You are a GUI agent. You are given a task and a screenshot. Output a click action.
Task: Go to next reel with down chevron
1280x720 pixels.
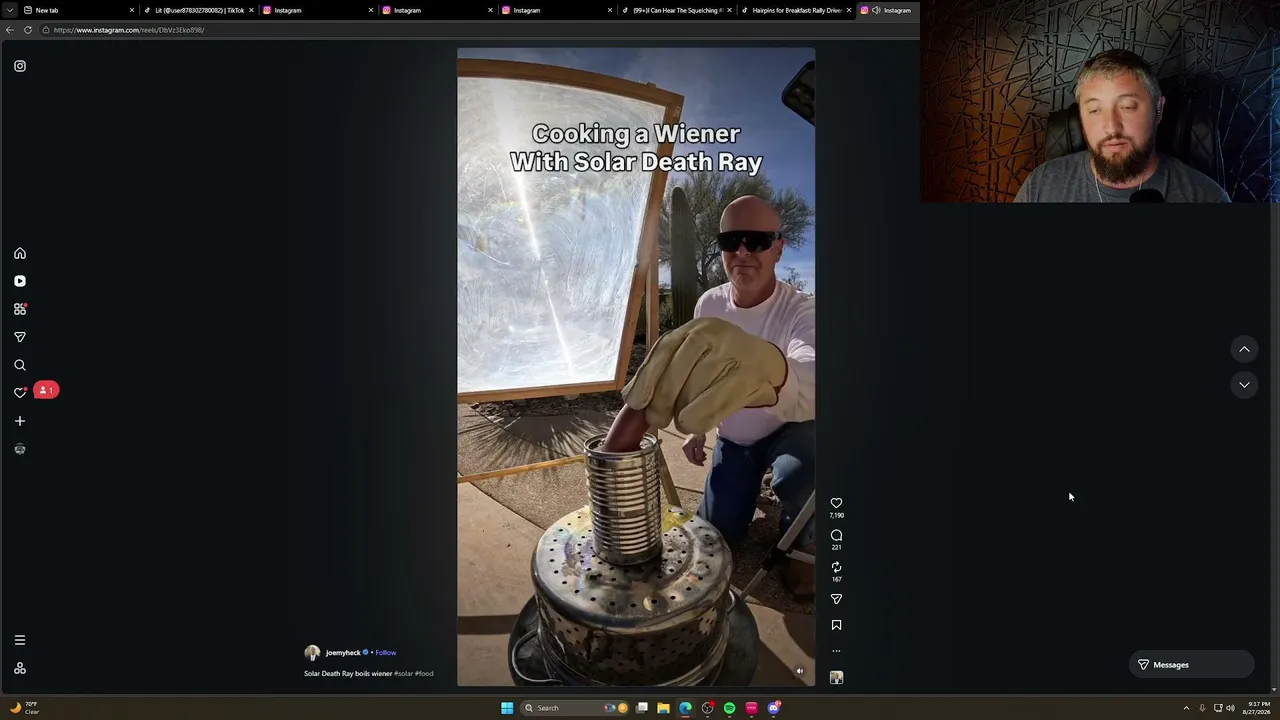[1244, 385]
